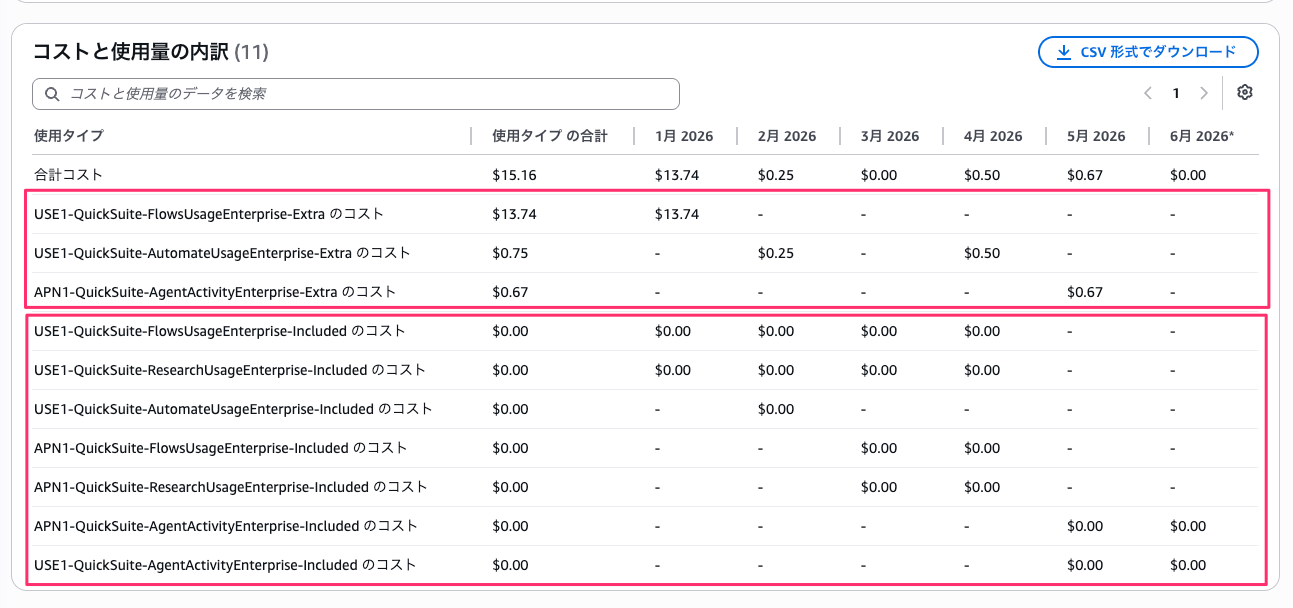Select APN1-QuickSuite-FlowsUsageEnterprise-Included row label
Screen dimensions: 1293x608
[x=220, y=448]
